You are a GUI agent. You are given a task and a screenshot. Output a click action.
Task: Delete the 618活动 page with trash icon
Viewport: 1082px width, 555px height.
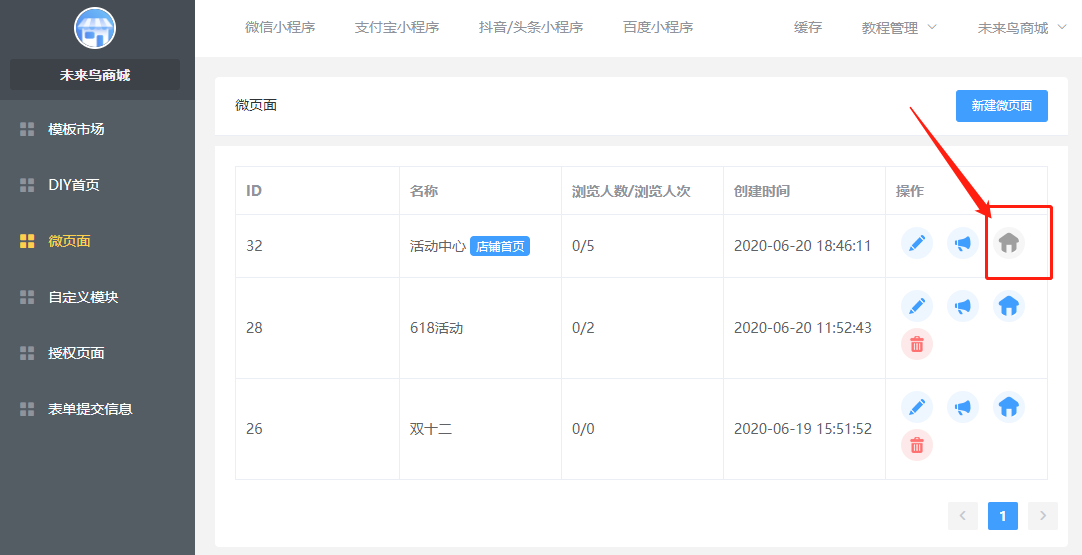tap(917, 344)
